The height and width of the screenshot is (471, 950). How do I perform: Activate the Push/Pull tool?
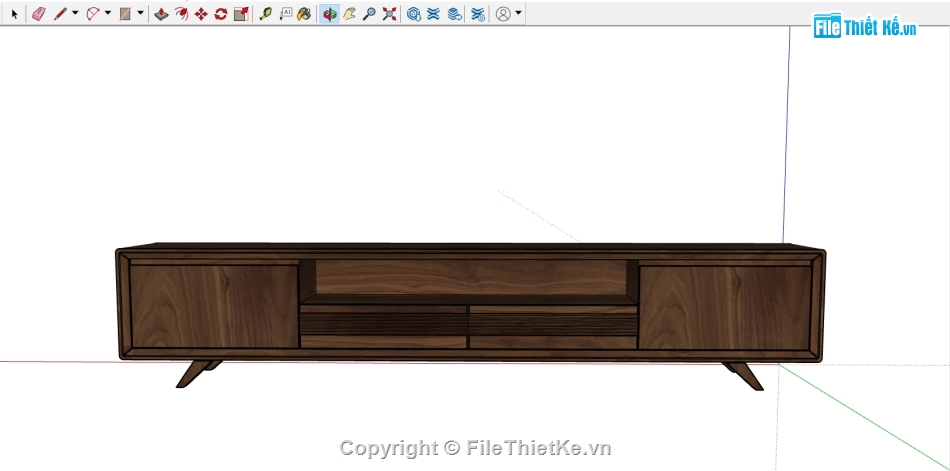(x=161, y=14)
